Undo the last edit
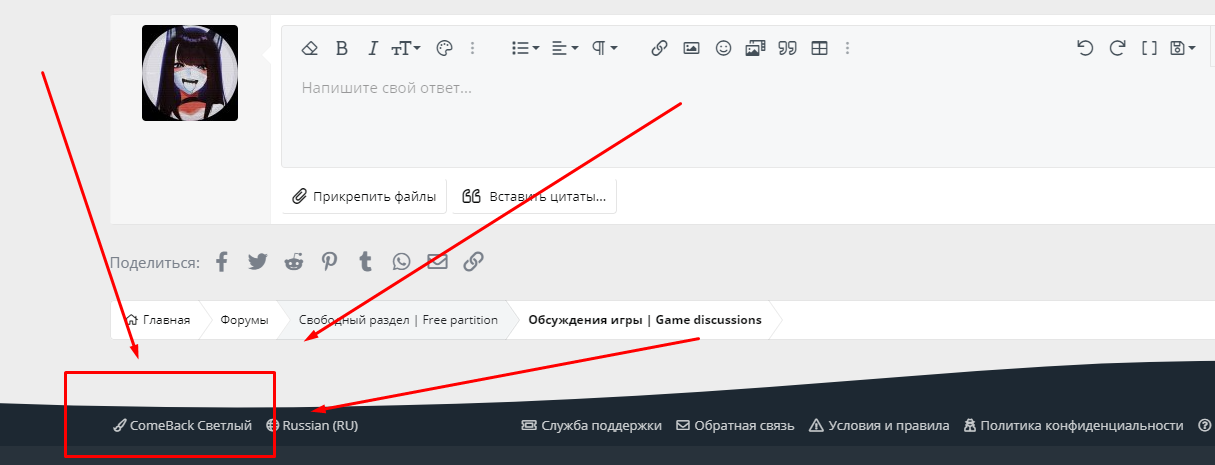 click(x=1085, y=48)
